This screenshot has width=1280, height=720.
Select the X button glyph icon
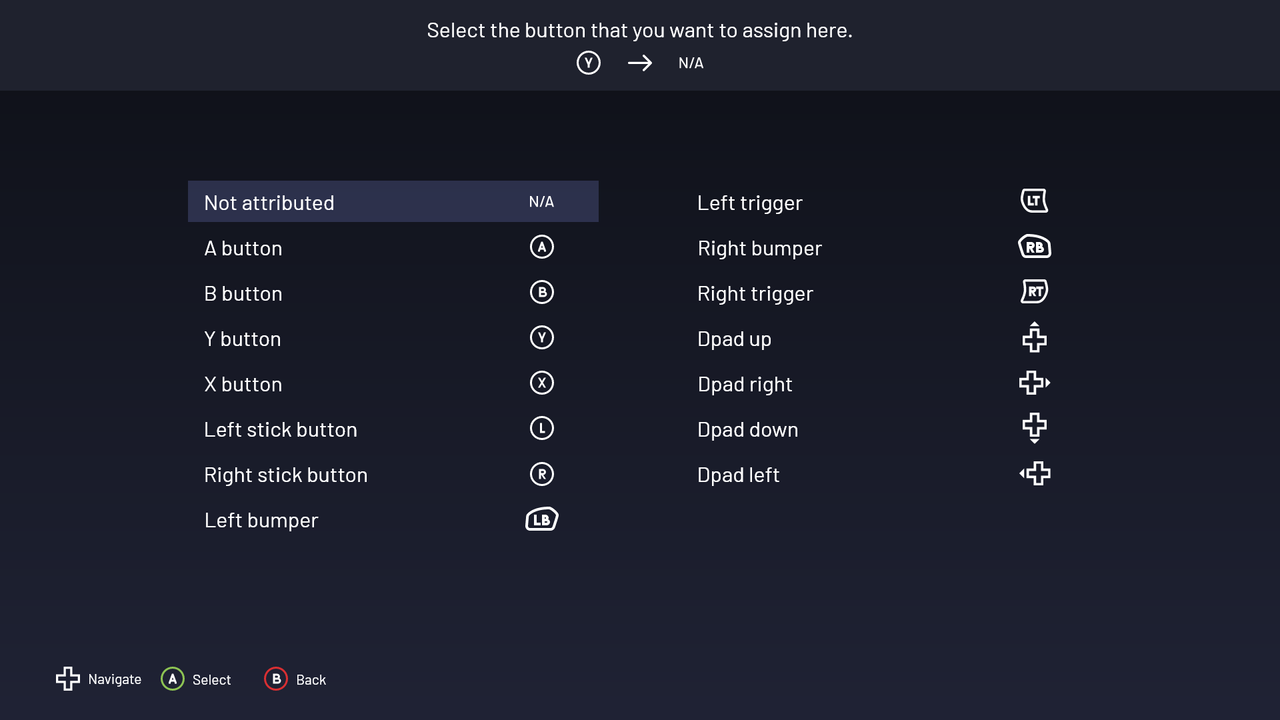click(541, 383)
